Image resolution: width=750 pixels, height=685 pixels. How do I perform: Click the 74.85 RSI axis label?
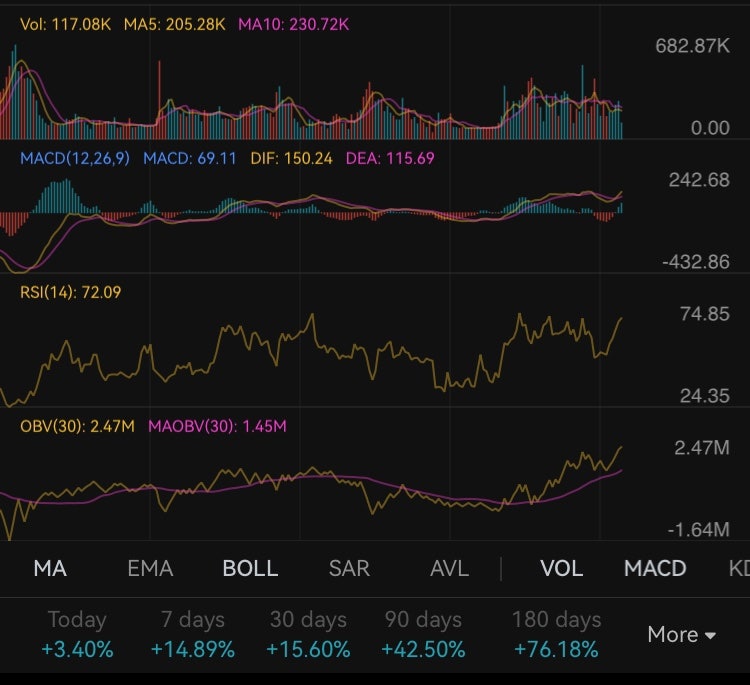tap(705, 314)
